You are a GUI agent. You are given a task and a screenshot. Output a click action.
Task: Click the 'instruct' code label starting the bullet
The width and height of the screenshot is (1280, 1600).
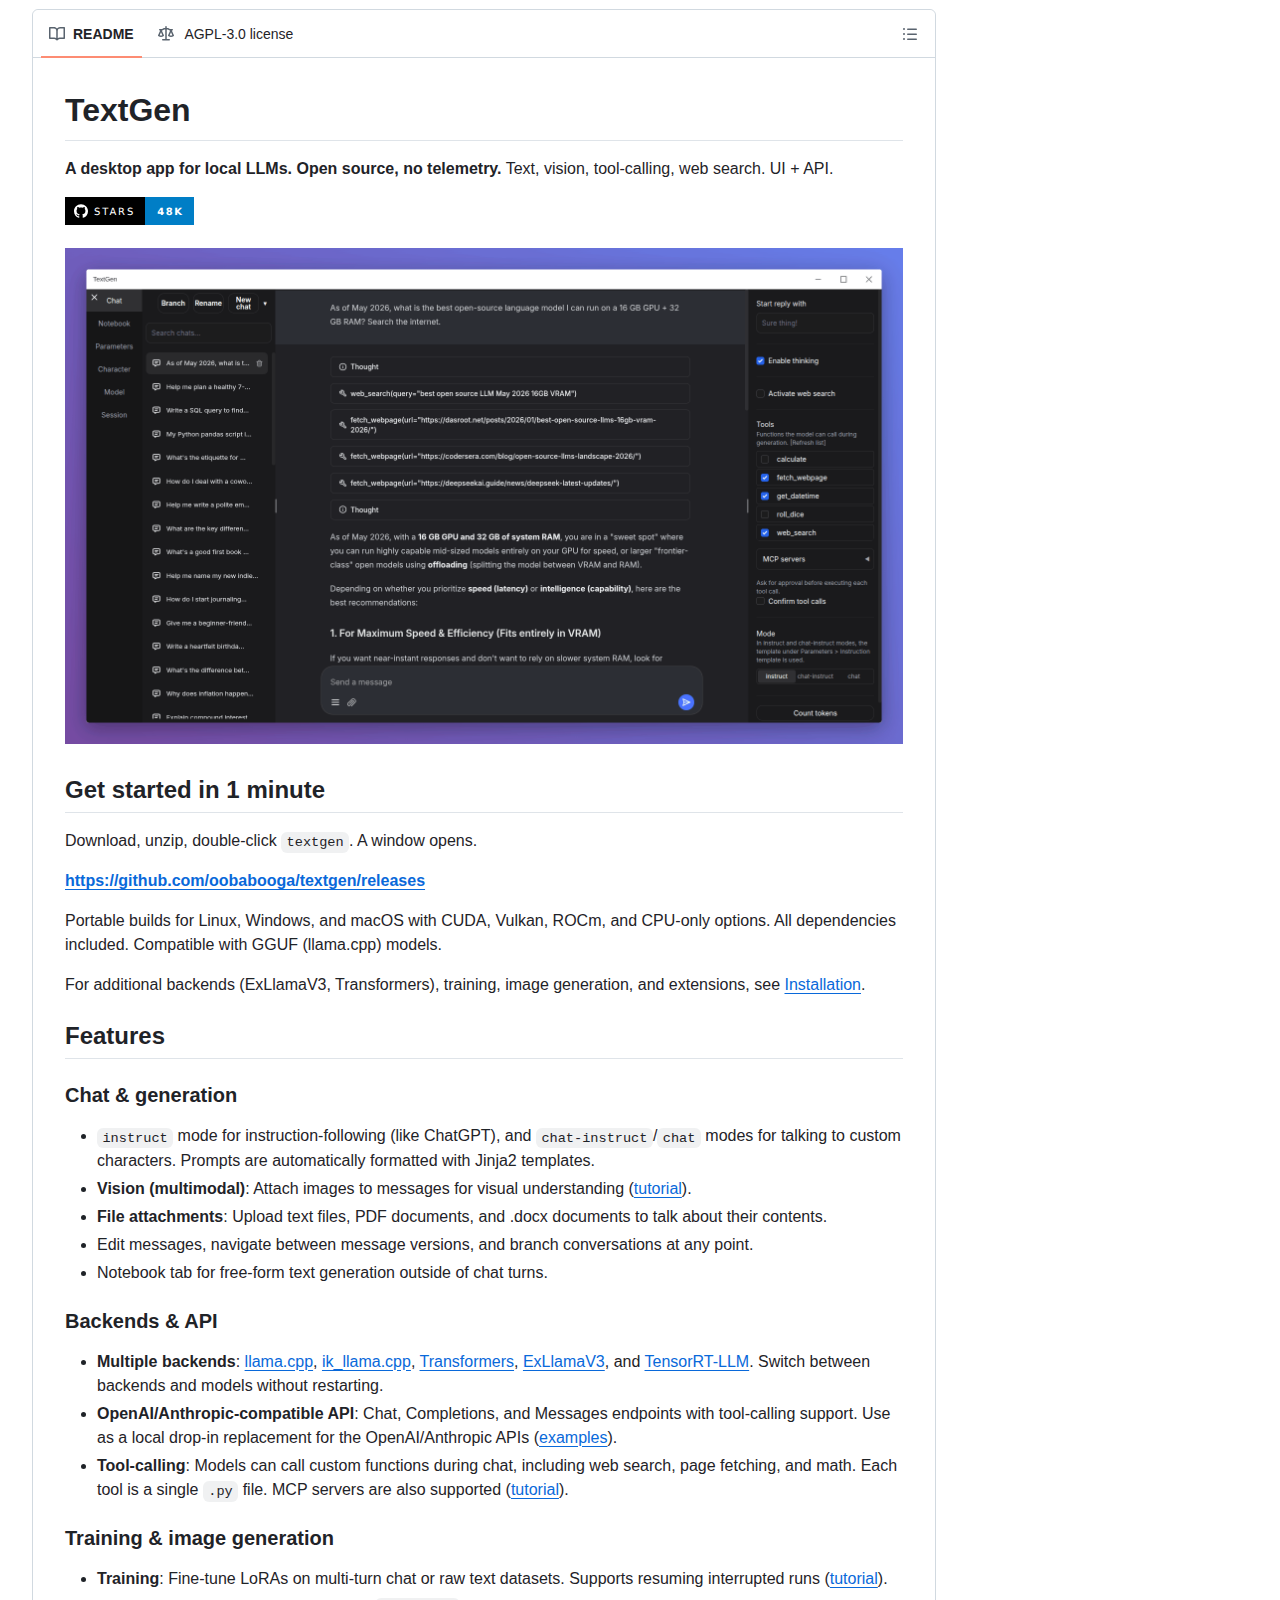coord(135,1137)
